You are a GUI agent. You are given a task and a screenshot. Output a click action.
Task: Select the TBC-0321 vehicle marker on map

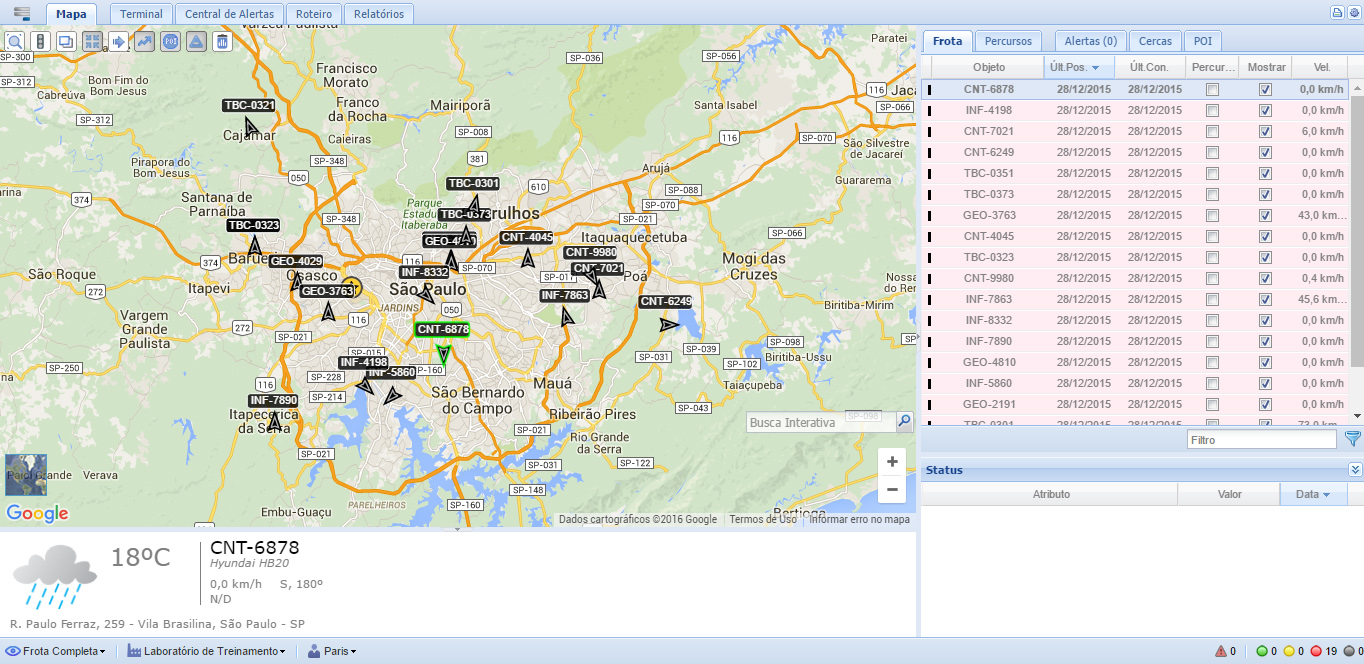pos(249,105)
